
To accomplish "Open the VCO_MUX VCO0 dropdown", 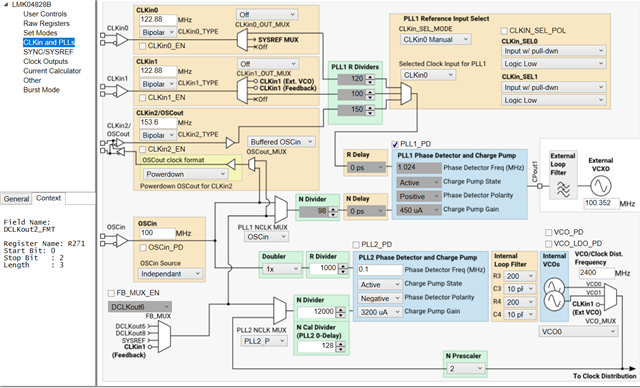I will click(578, 332).
